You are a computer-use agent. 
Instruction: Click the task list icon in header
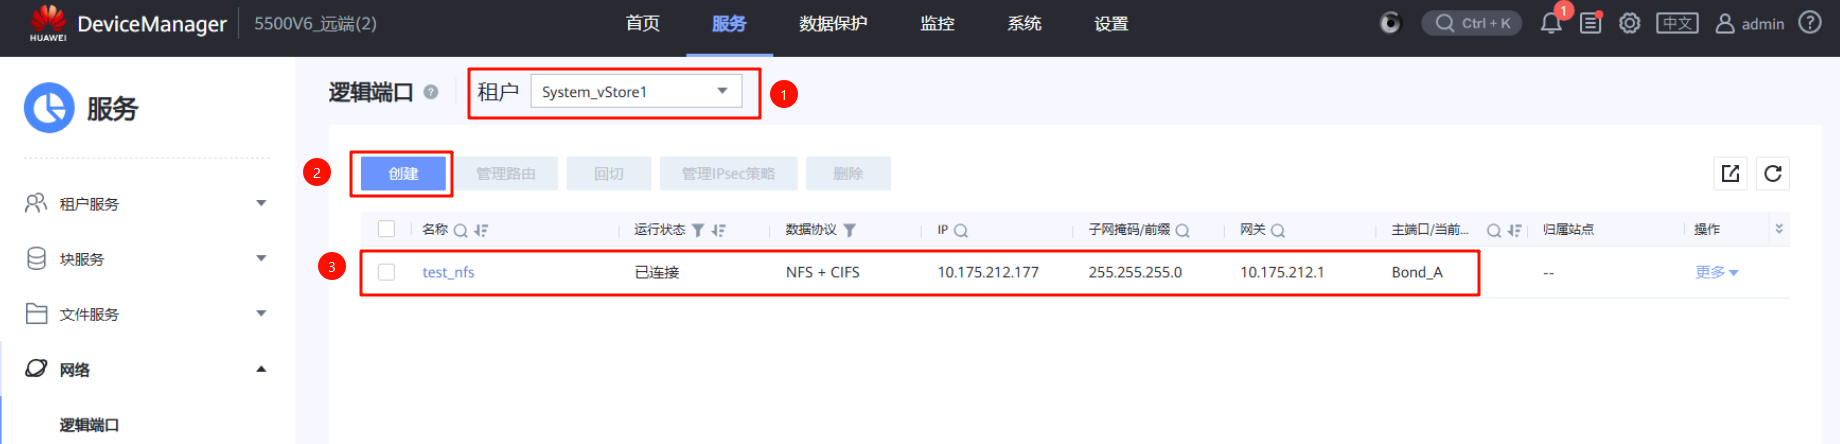1590,23
